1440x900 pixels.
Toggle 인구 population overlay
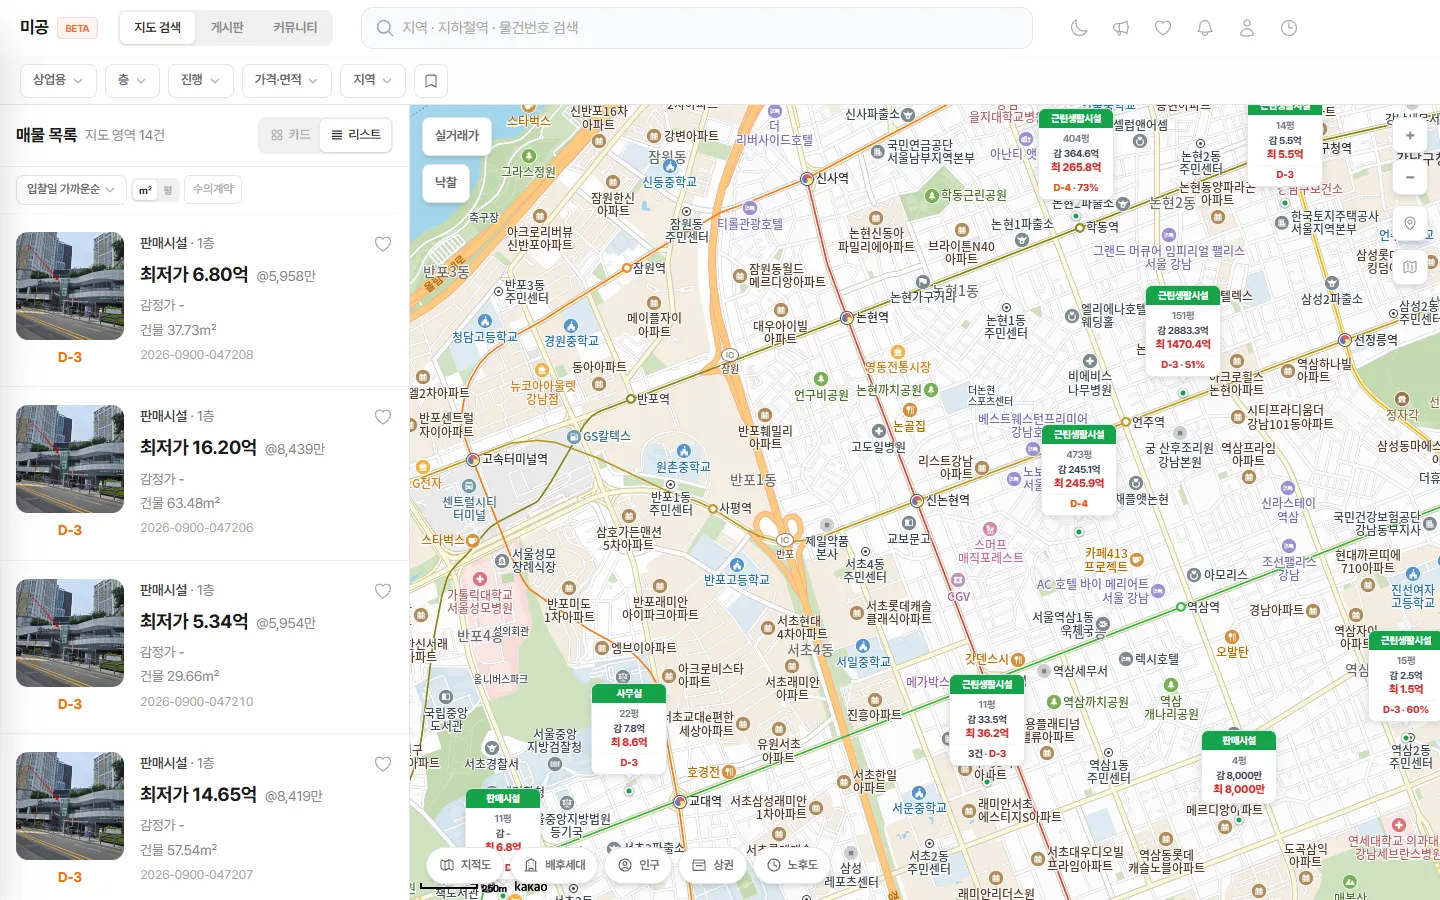point(640,865)
